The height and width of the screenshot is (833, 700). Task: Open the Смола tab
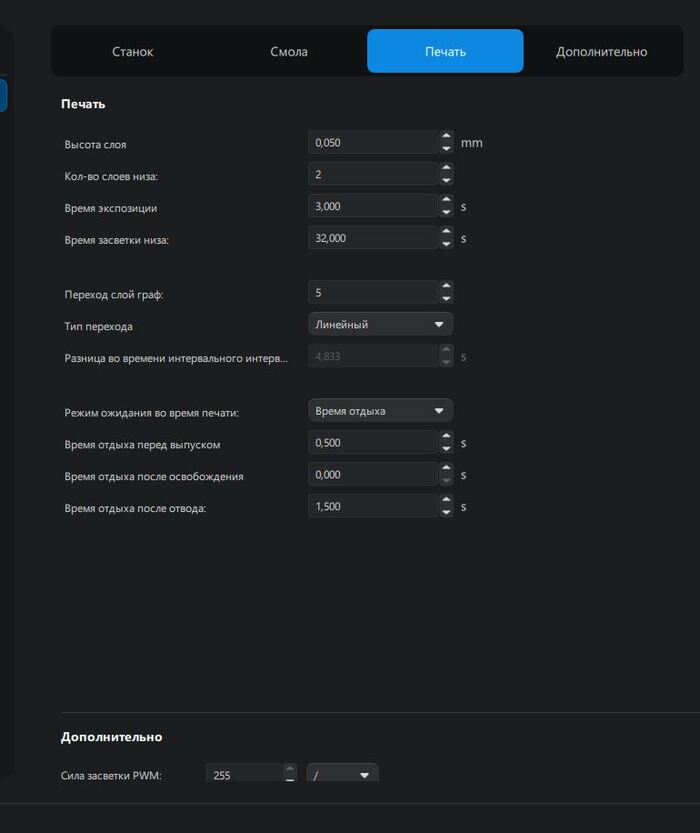[289, 51]
